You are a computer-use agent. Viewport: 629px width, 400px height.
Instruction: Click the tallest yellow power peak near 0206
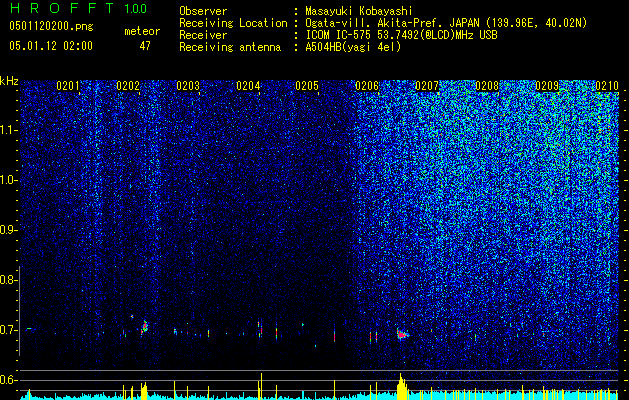(x=401, y=386)
